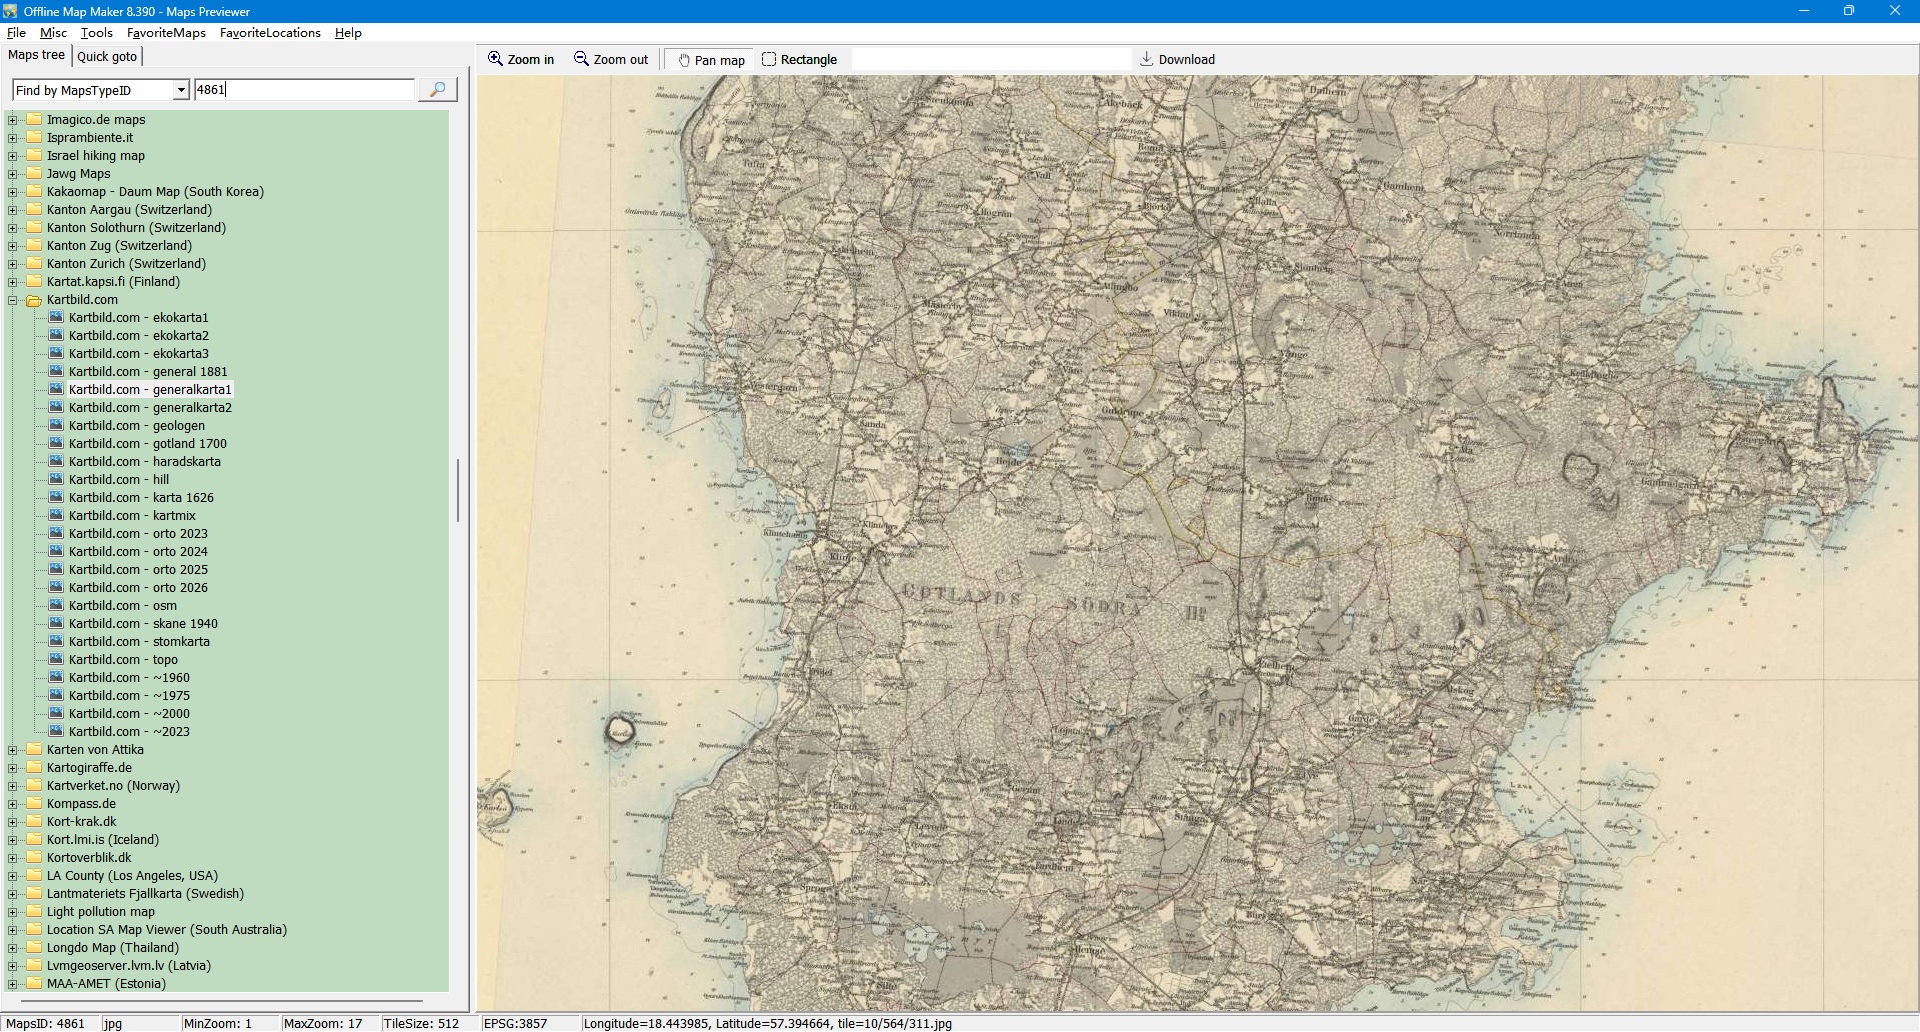Click the toolbar text box beside Rectangle
This screenshot has height=1032, width=1920.
pos(991,60)
